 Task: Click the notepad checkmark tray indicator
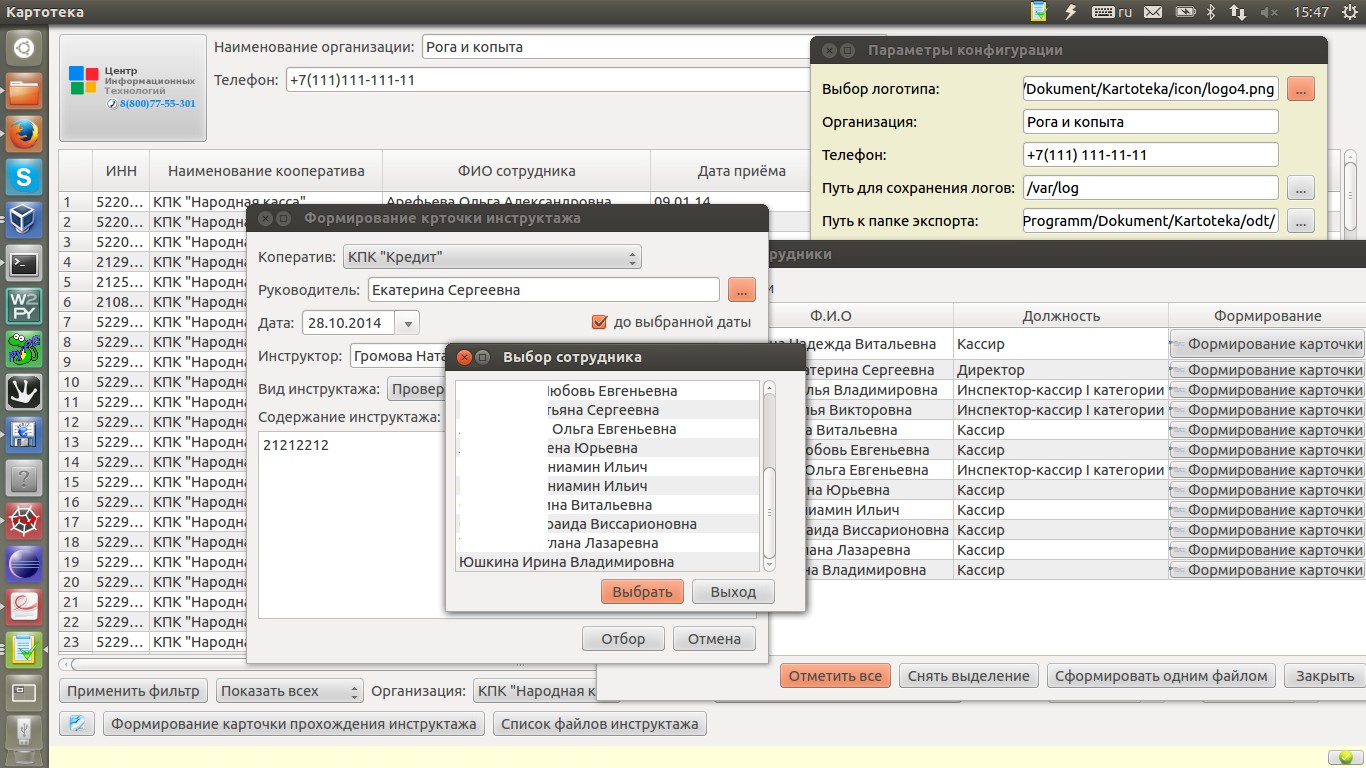[1040, 12]
